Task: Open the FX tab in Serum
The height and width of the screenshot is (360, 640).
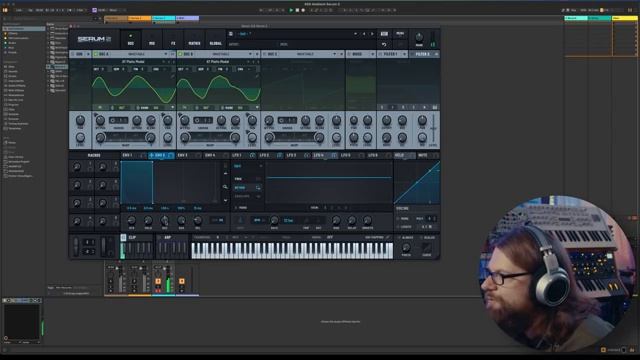Action: (173, 39)
